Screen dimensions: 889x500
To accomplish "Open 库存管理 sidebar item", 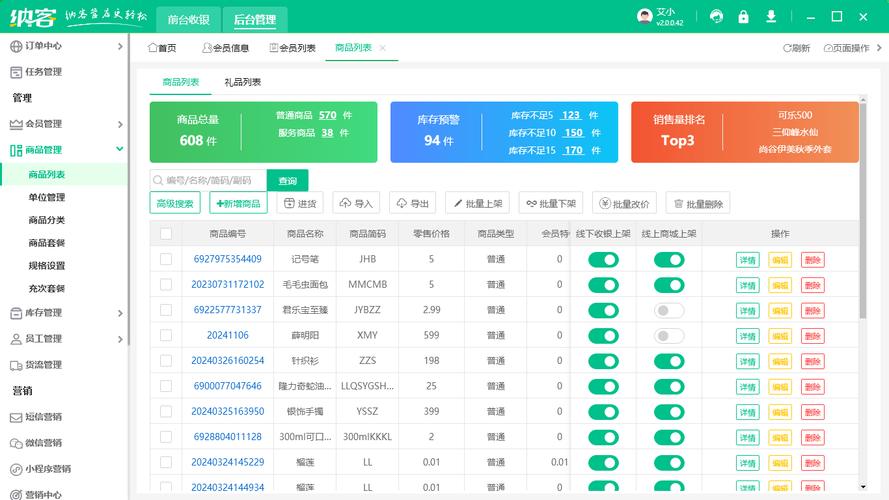I will coord(64,313).
